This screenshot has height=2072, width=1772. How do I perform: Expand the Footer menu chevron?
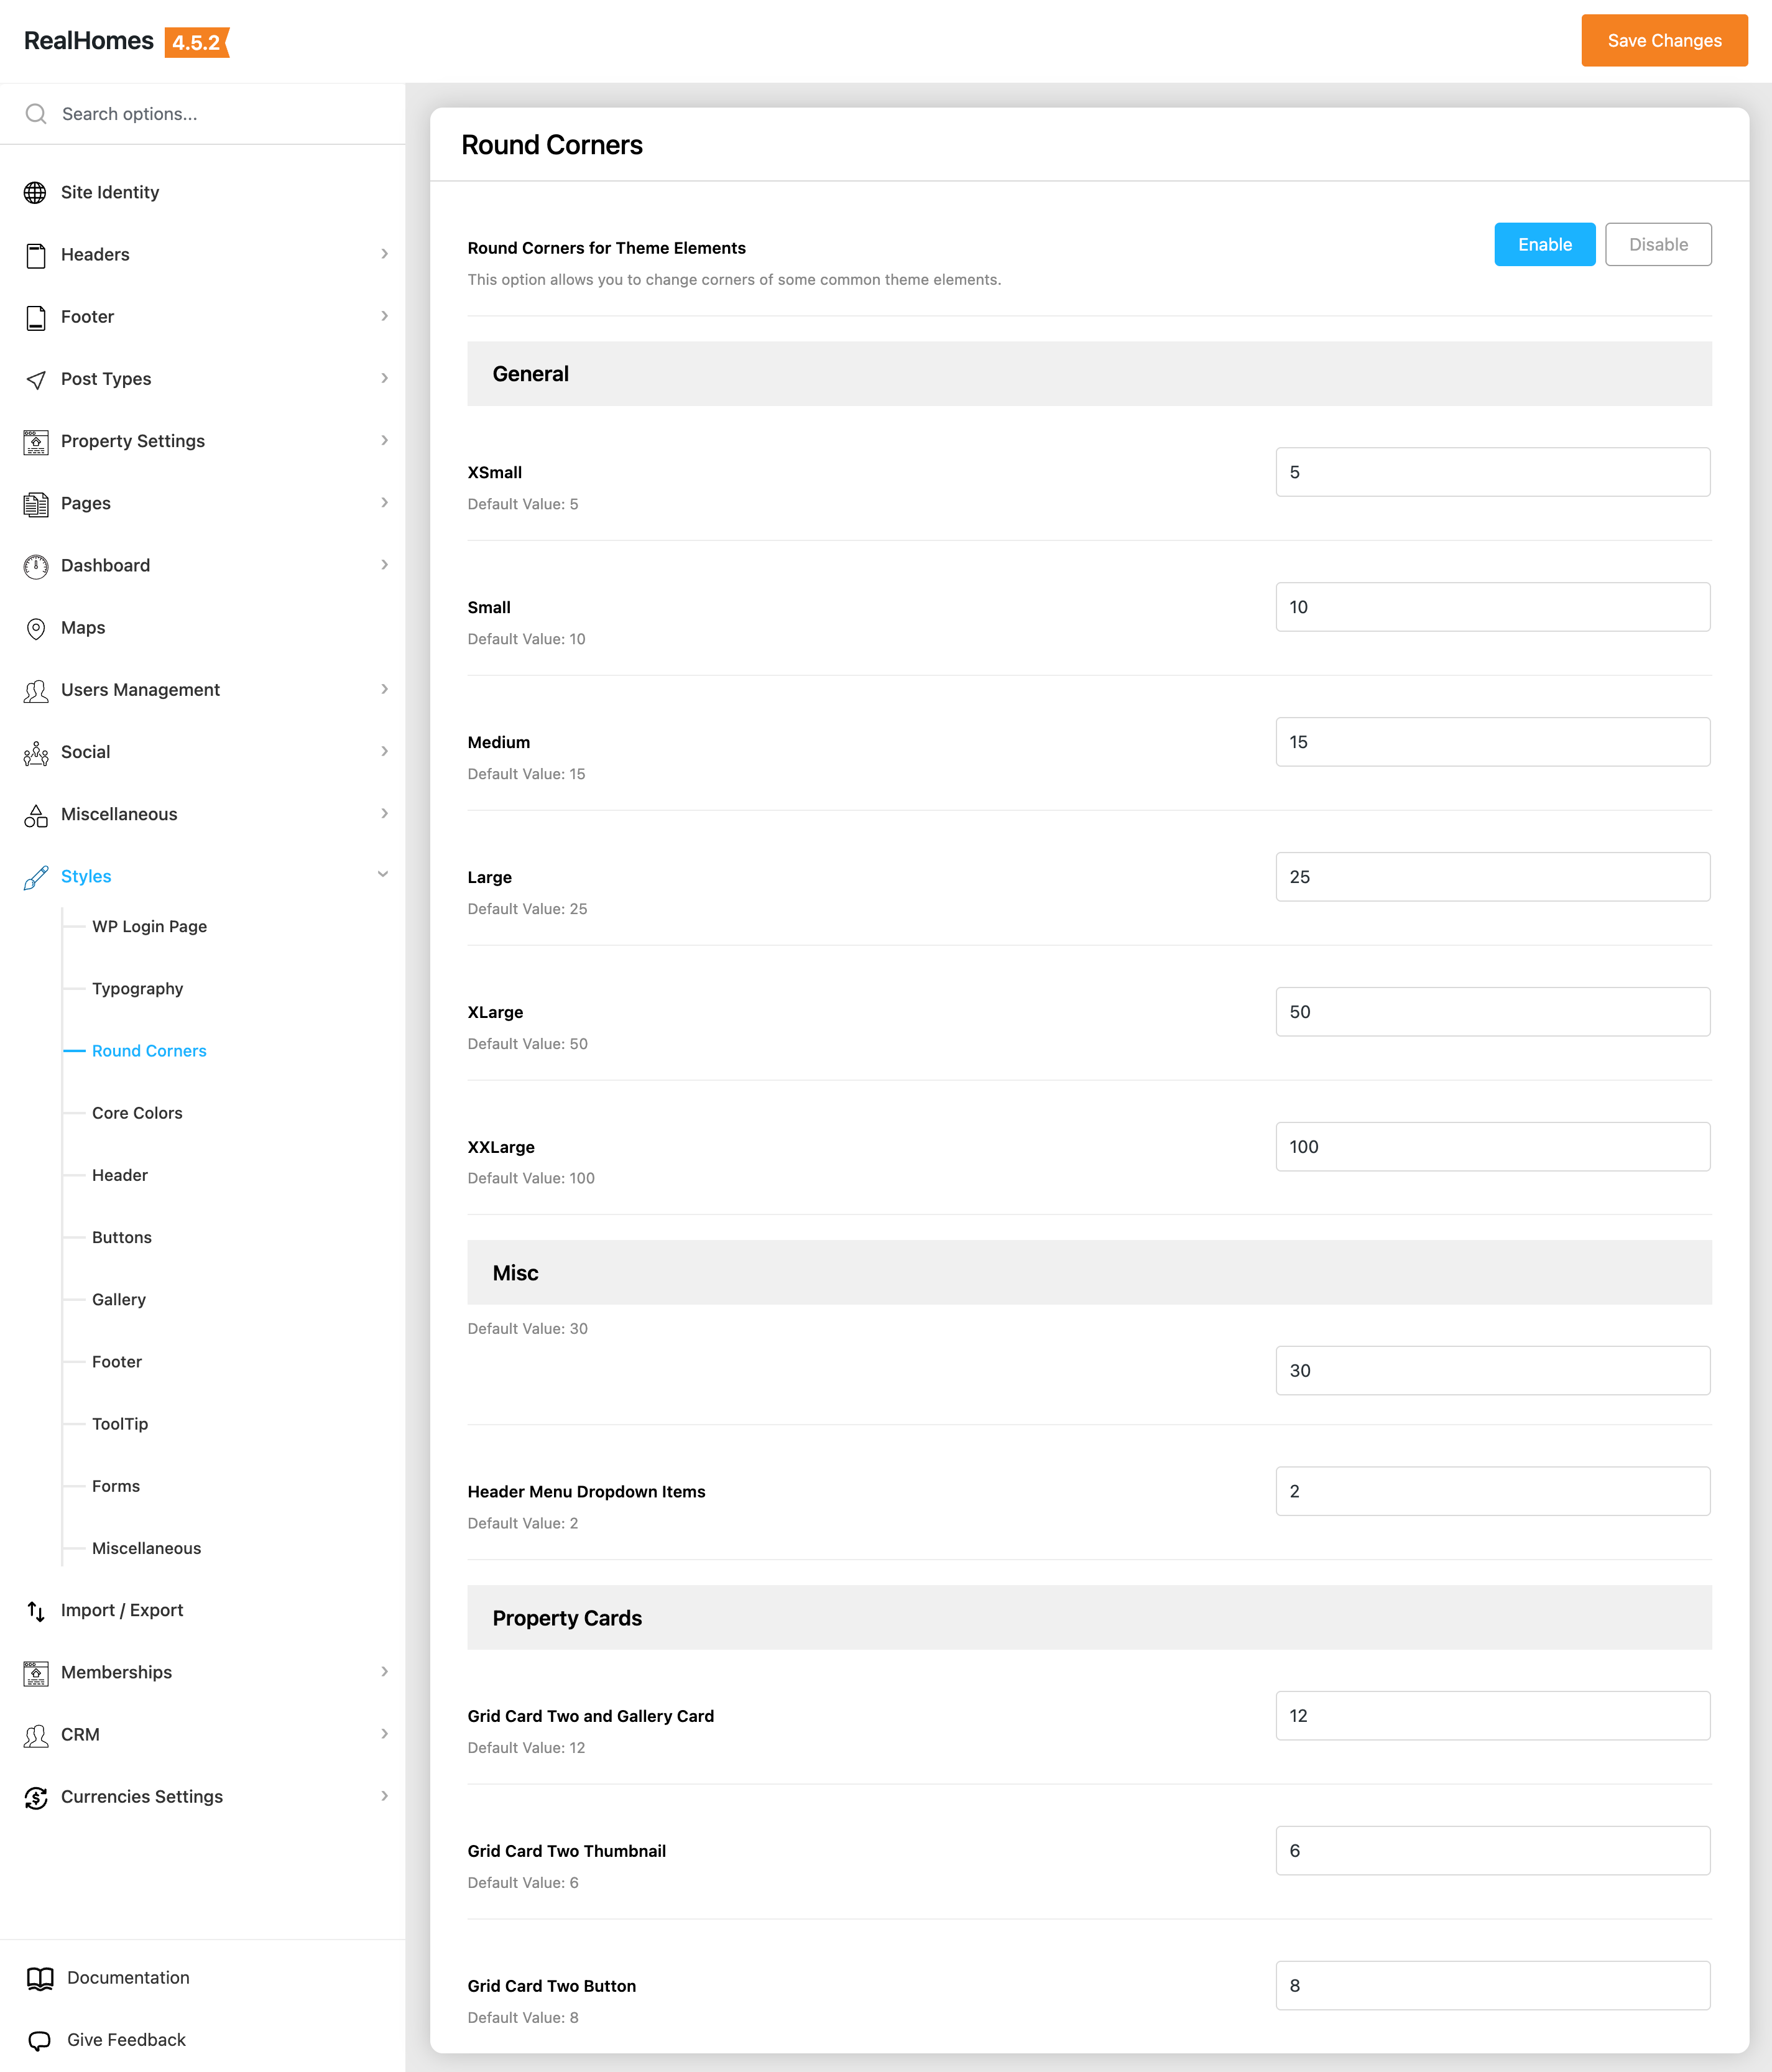384,316
